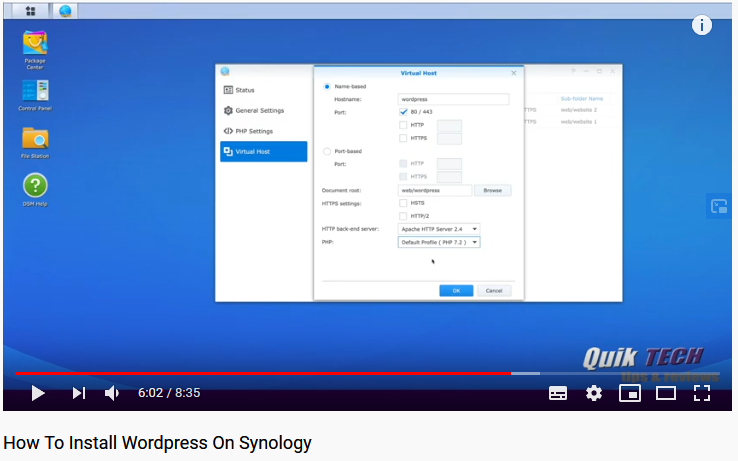
Task: Uncheck the 80 / 443 port checkbox
Action: pos(403,112)
